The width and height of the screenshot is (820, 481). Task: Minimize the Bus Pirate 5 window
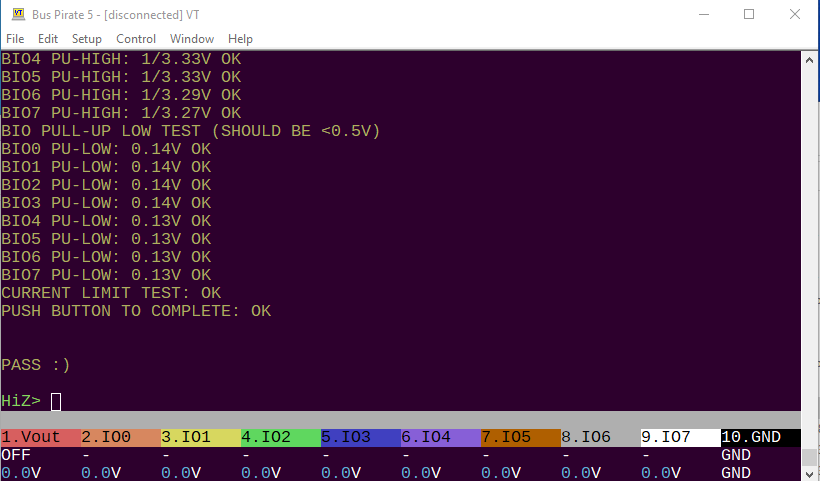[704, 15]
